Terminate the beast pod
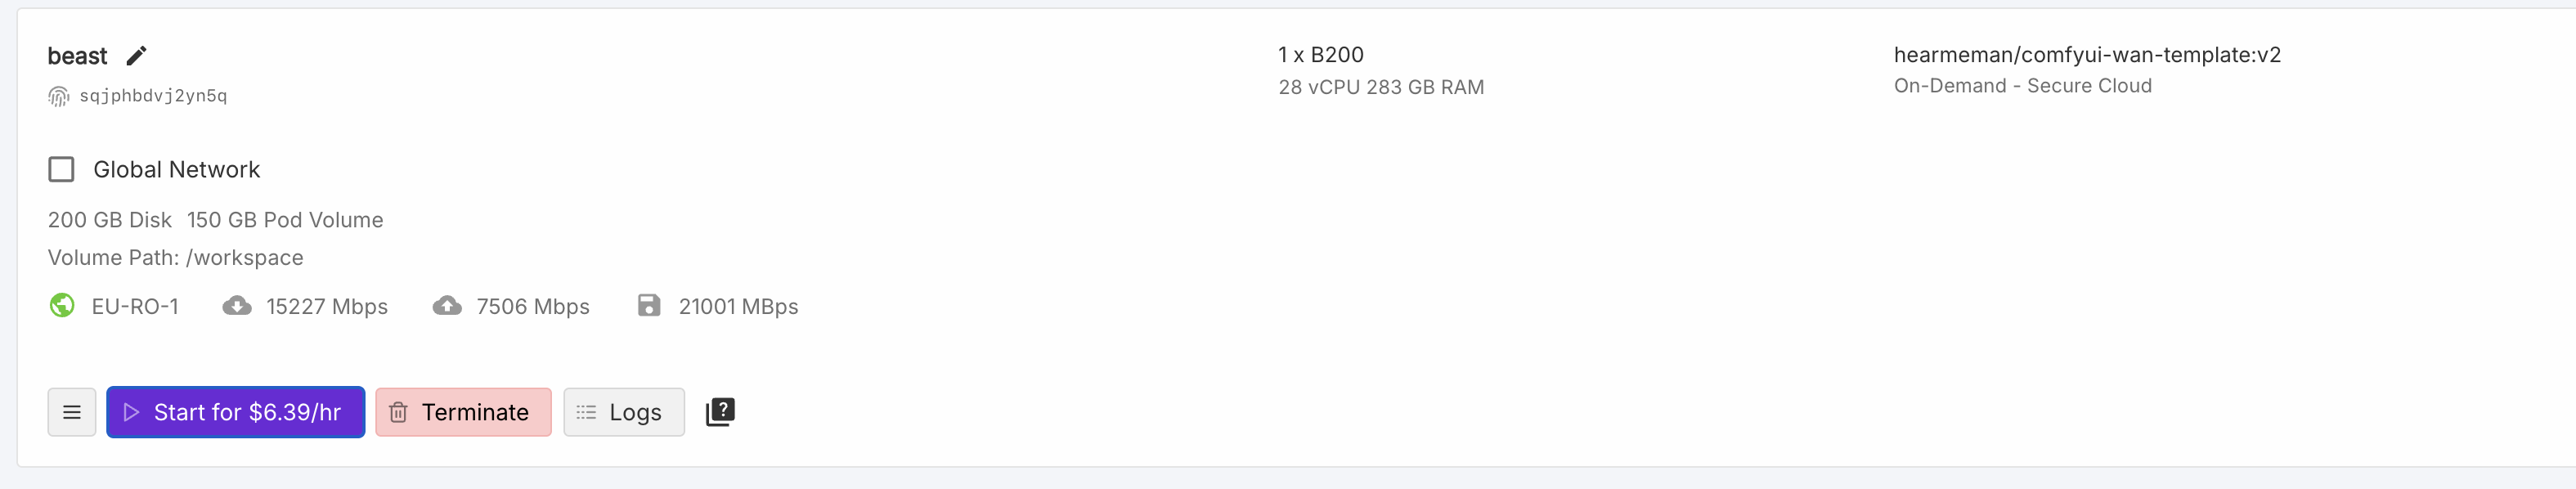 point(463,412)
